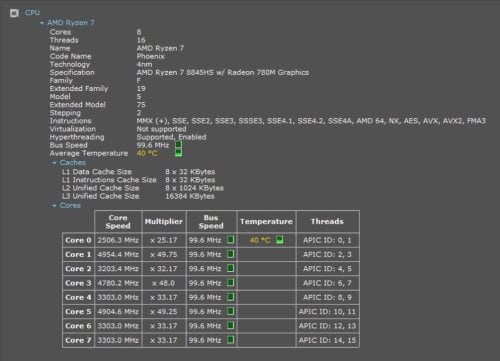This screenshot has width=500, height=361.
Task: Click Core 2 bus speed green icon
Action: pos(231,268)
